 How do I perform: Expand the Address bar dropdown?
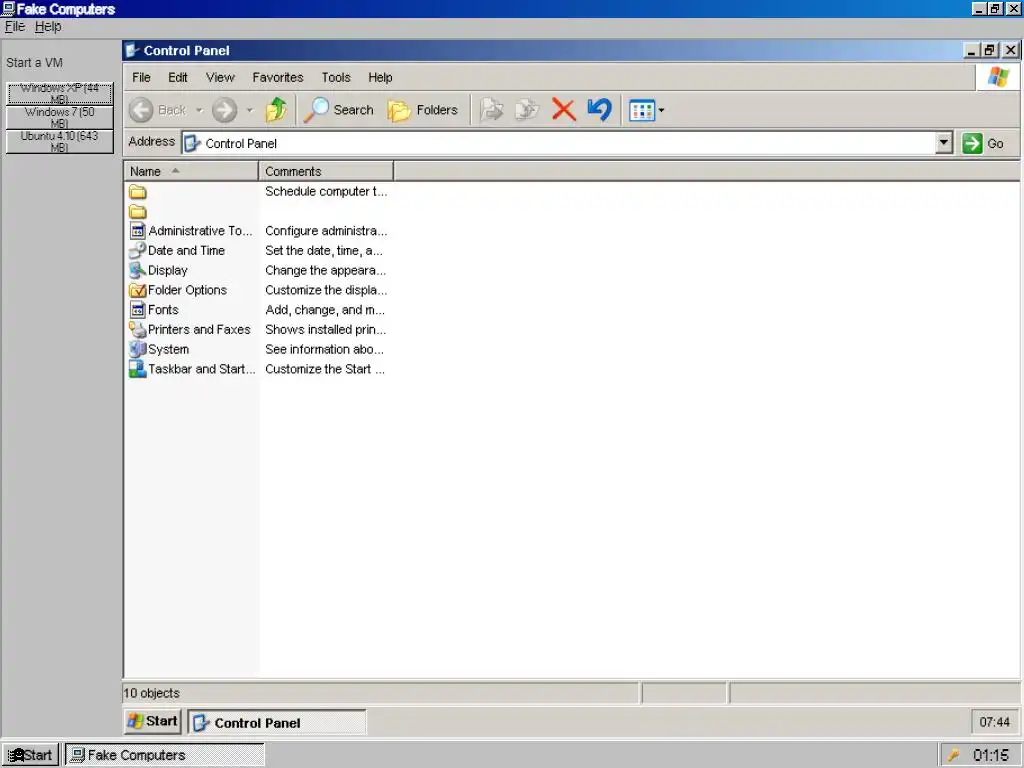(x=944, y=142)
